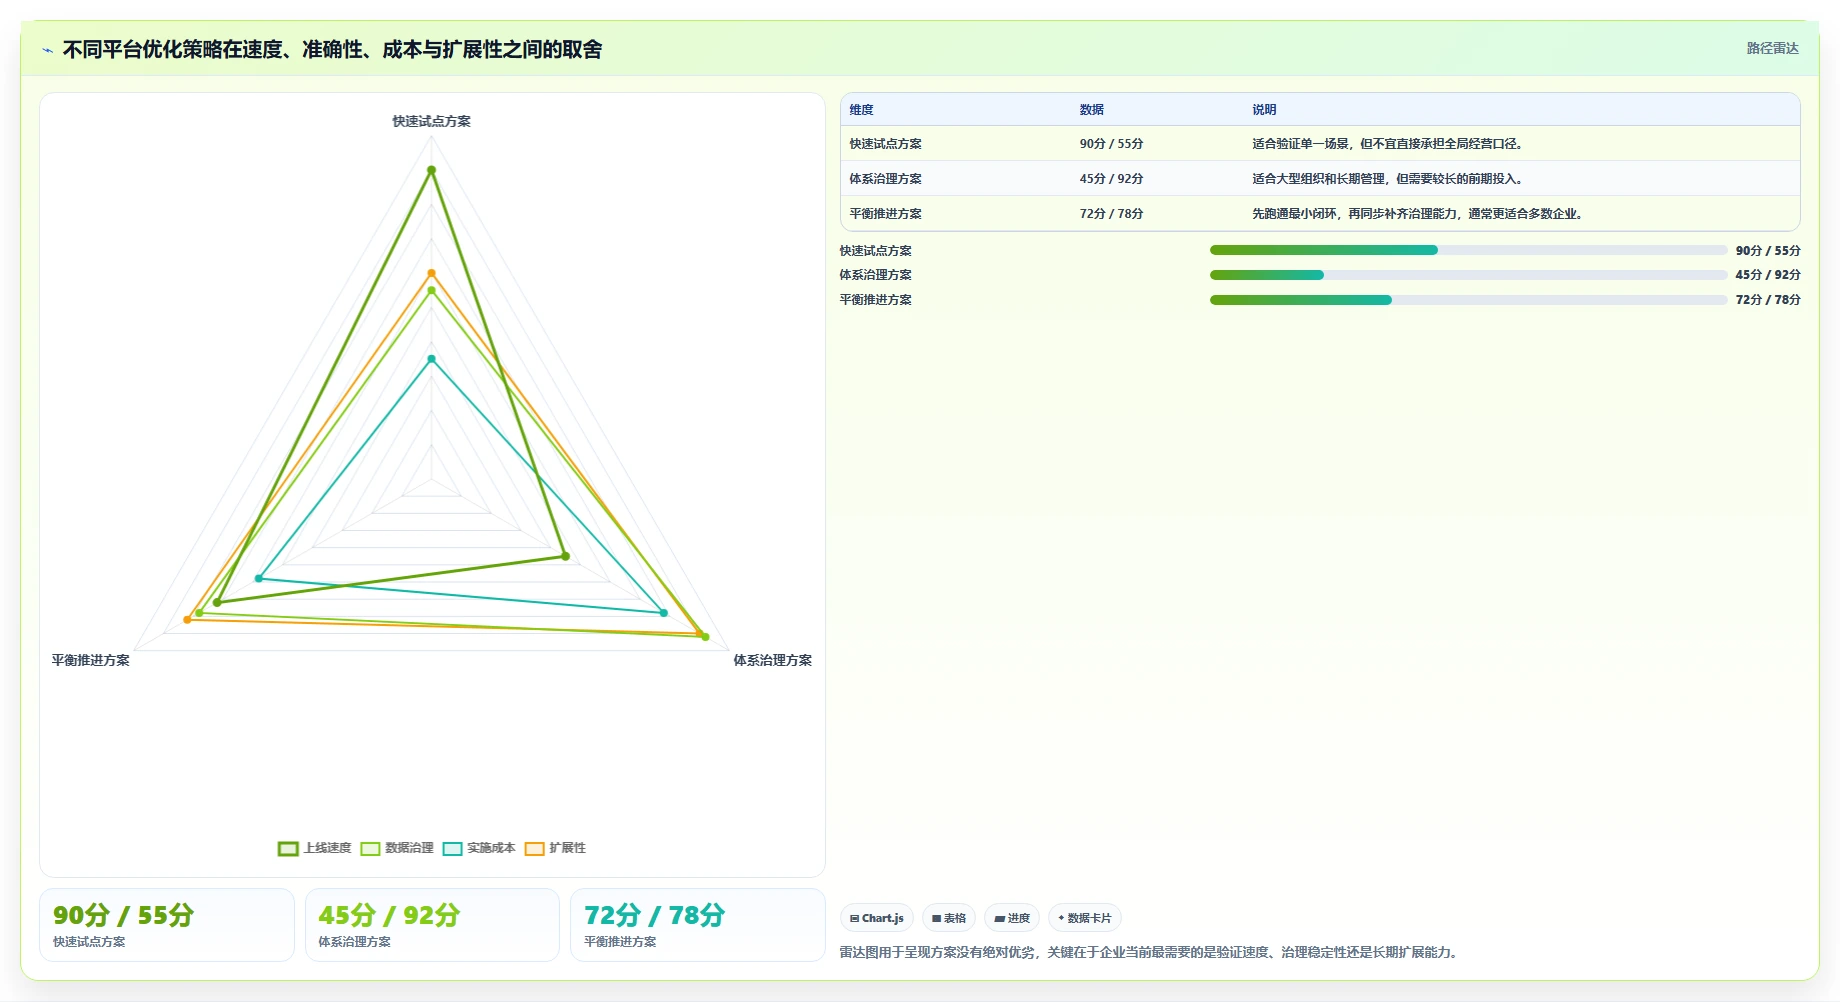Select the 体系治理方案 table row
1840x1002 pixels.
[x=1320, y=179]
